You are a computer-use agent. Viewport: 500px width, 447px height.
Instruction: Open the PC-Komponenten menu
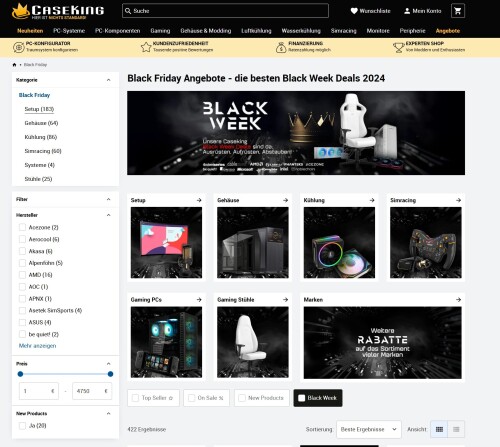117,31
